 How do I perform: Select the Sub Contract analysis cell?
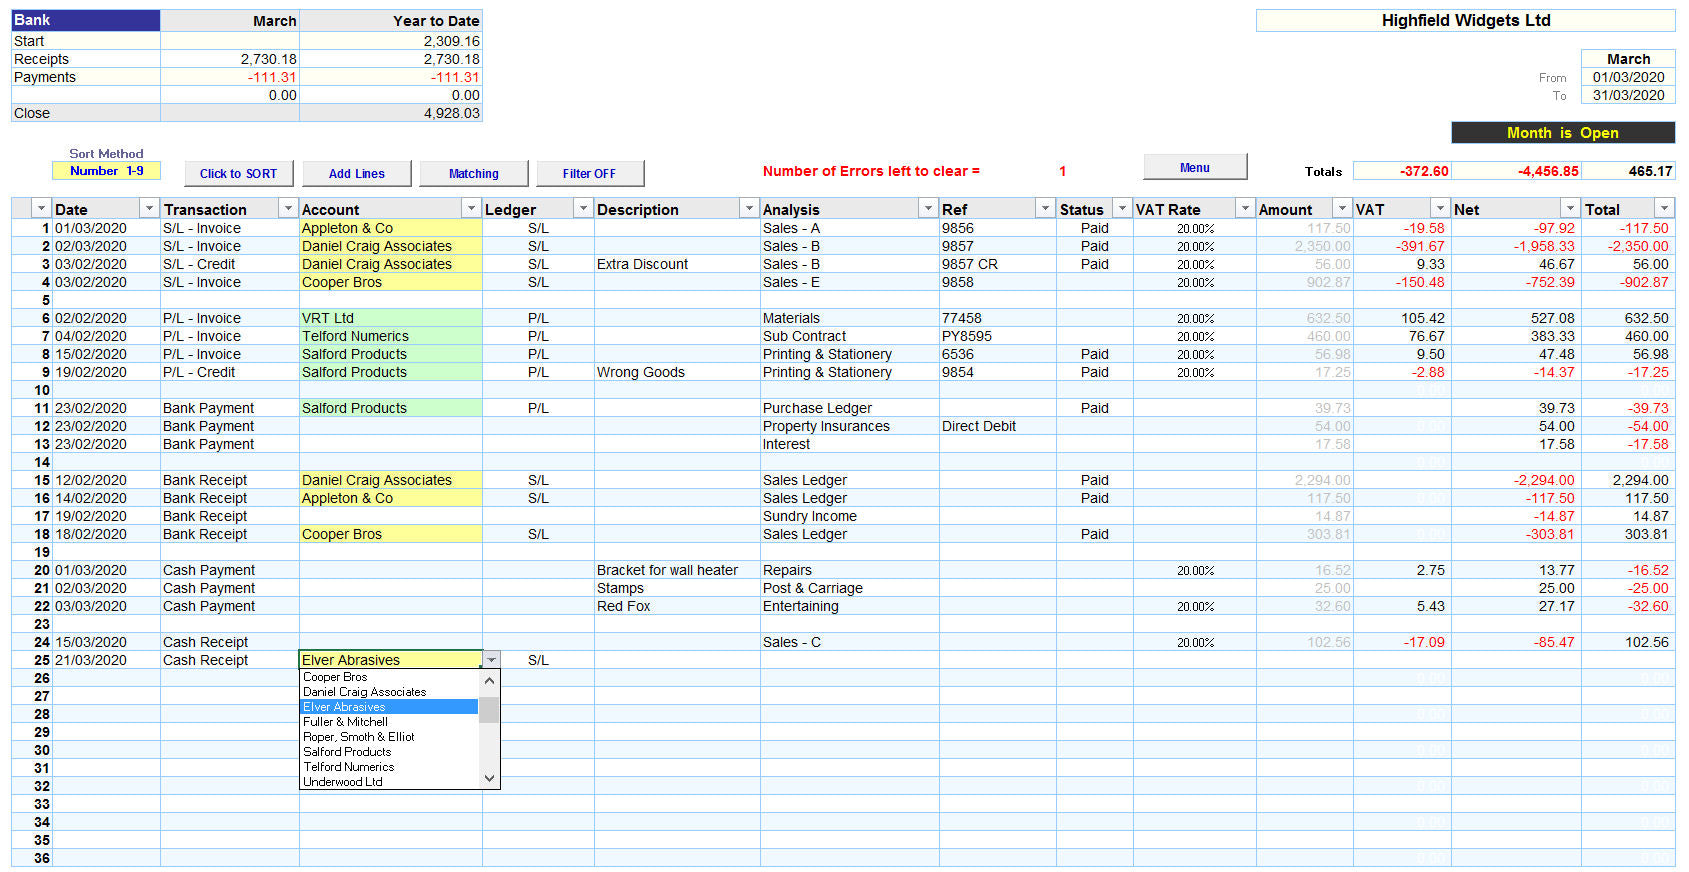click(x=849, y=336)
